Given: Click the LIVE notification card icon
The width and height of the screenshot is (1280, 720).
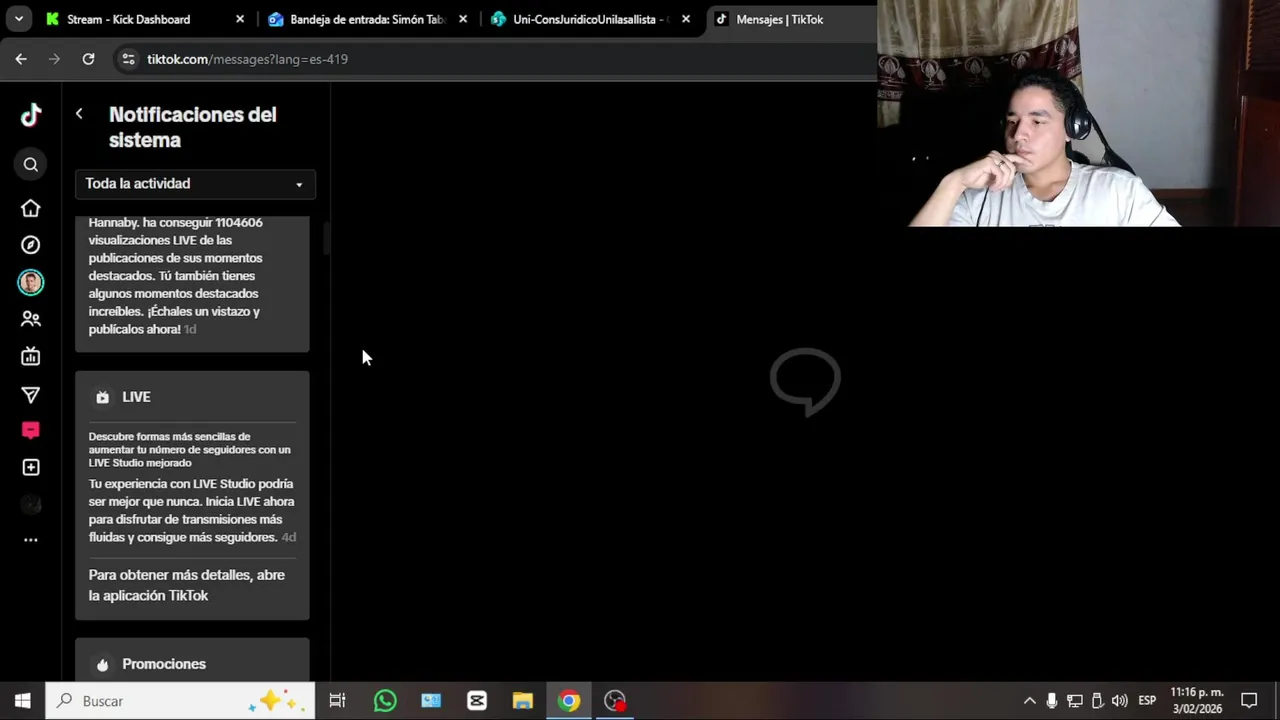Looking at the screenshot, I should tap(102, 397).
